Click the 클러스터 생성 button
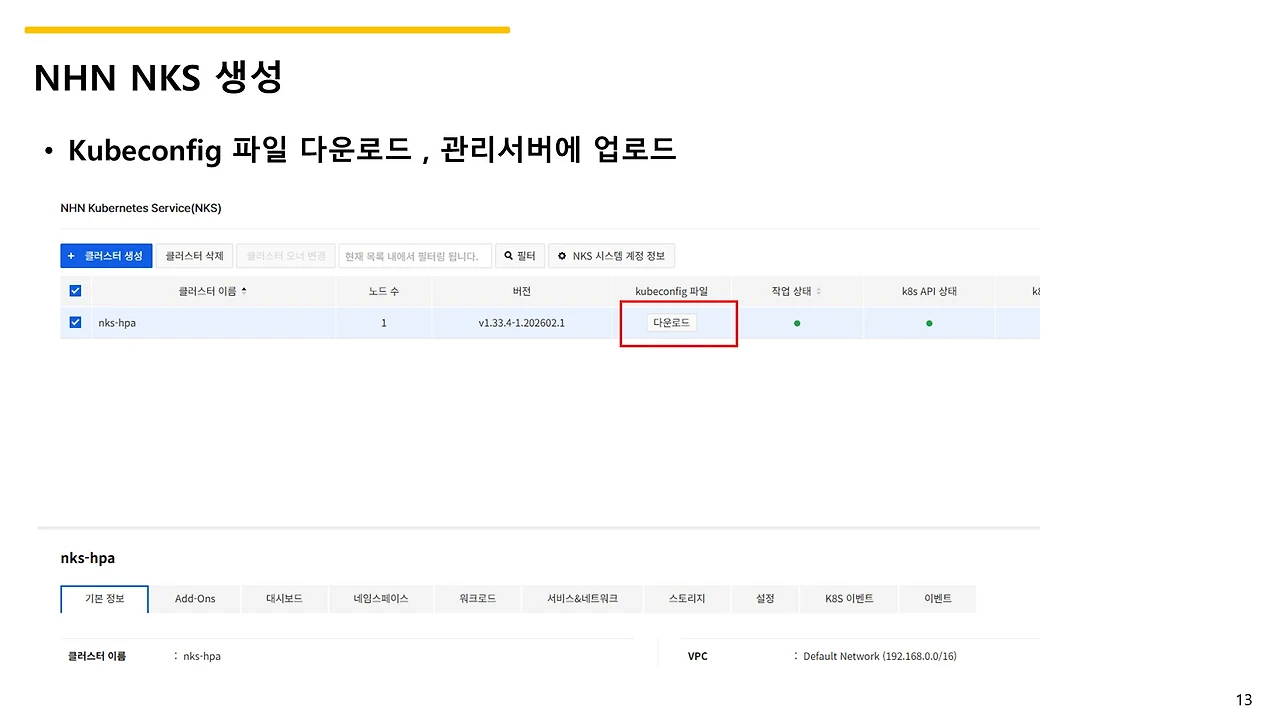Screen dimensions: 1280x720 [106, 256]
